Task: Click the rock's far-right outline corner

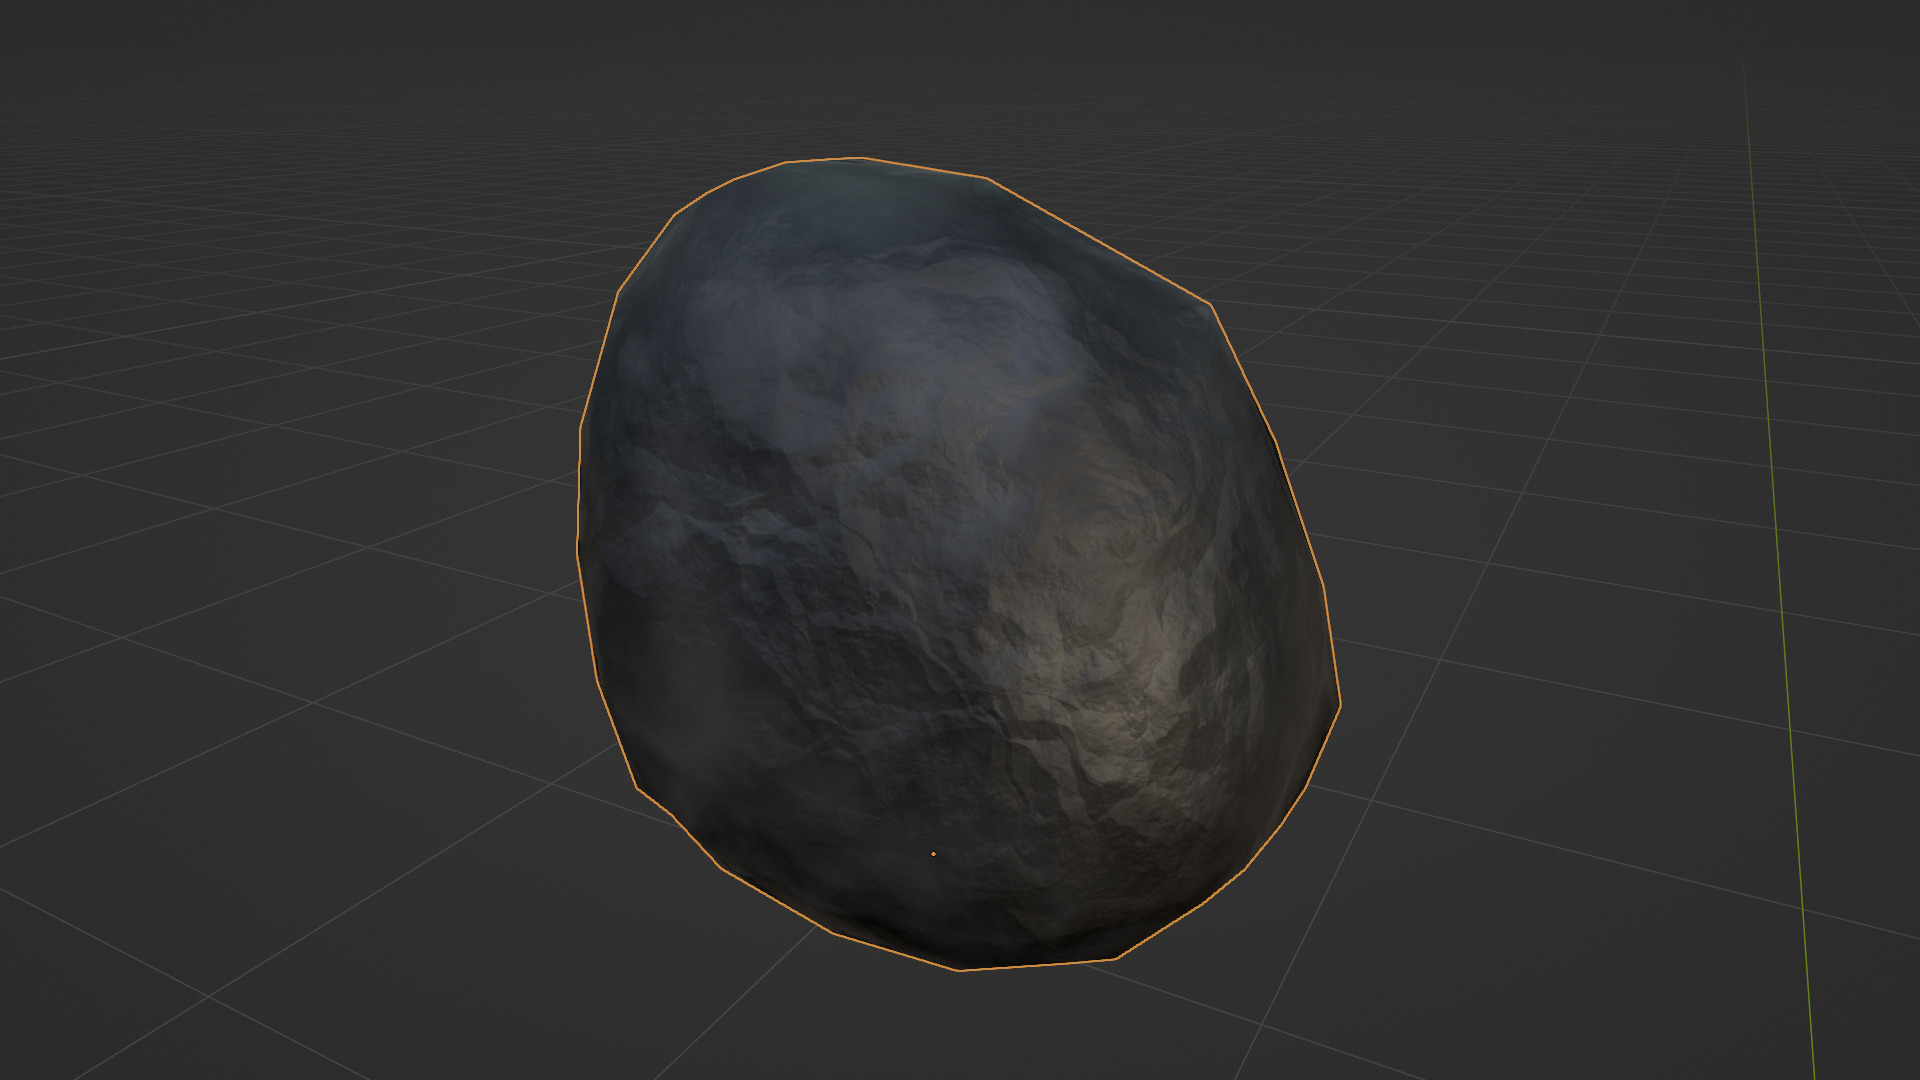Action: click(1339, 704)
